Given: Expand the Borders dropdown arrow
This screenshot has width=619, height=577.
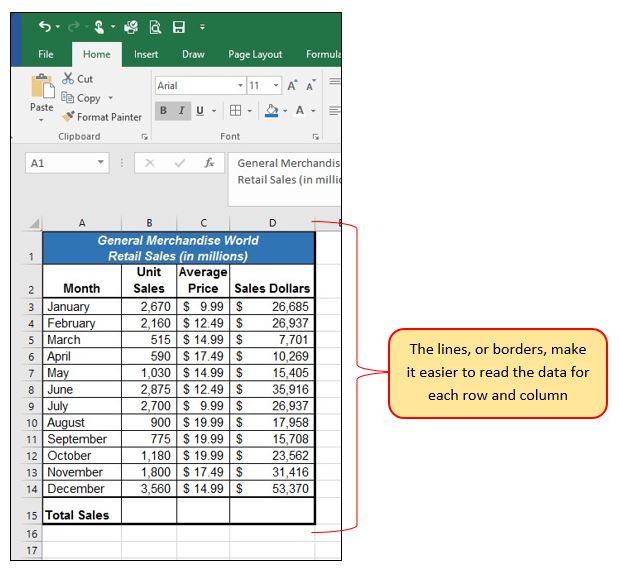Looking at the screenshot, I should (x=249, y=111).
